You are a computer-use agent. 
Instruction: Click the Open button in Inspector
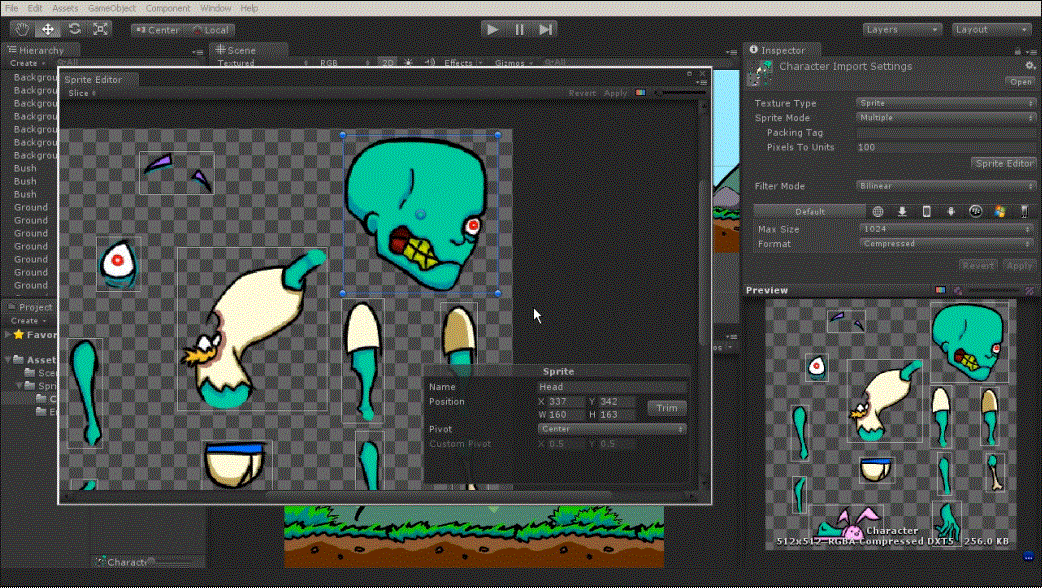pos(1020,82)
